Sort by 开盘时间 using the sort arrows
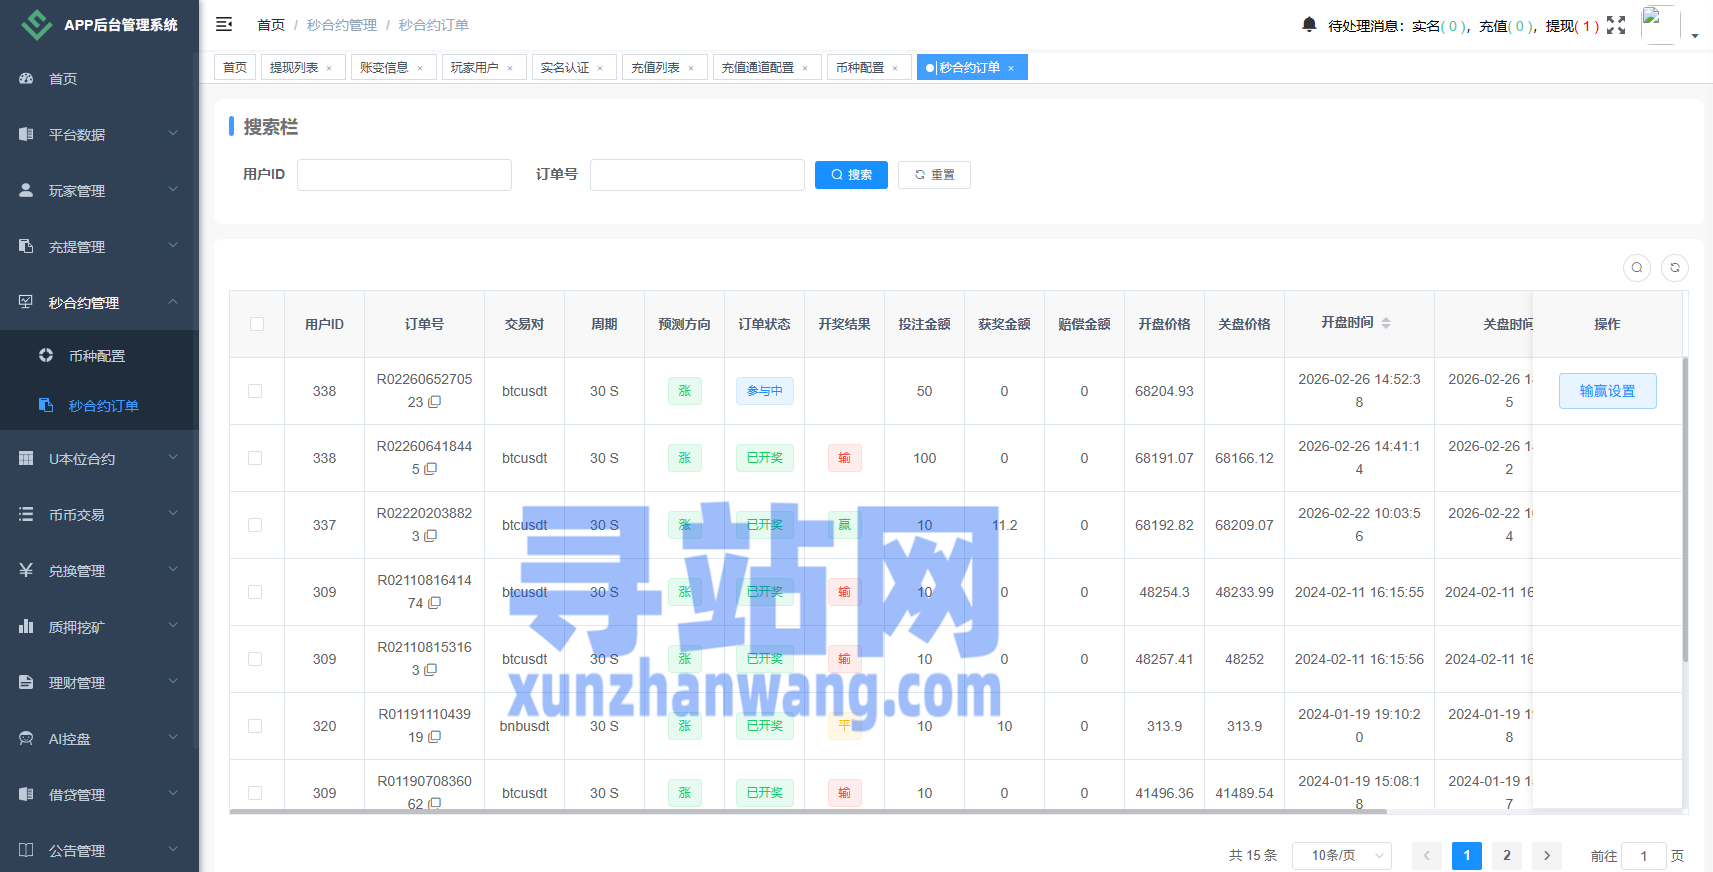 1386,323
